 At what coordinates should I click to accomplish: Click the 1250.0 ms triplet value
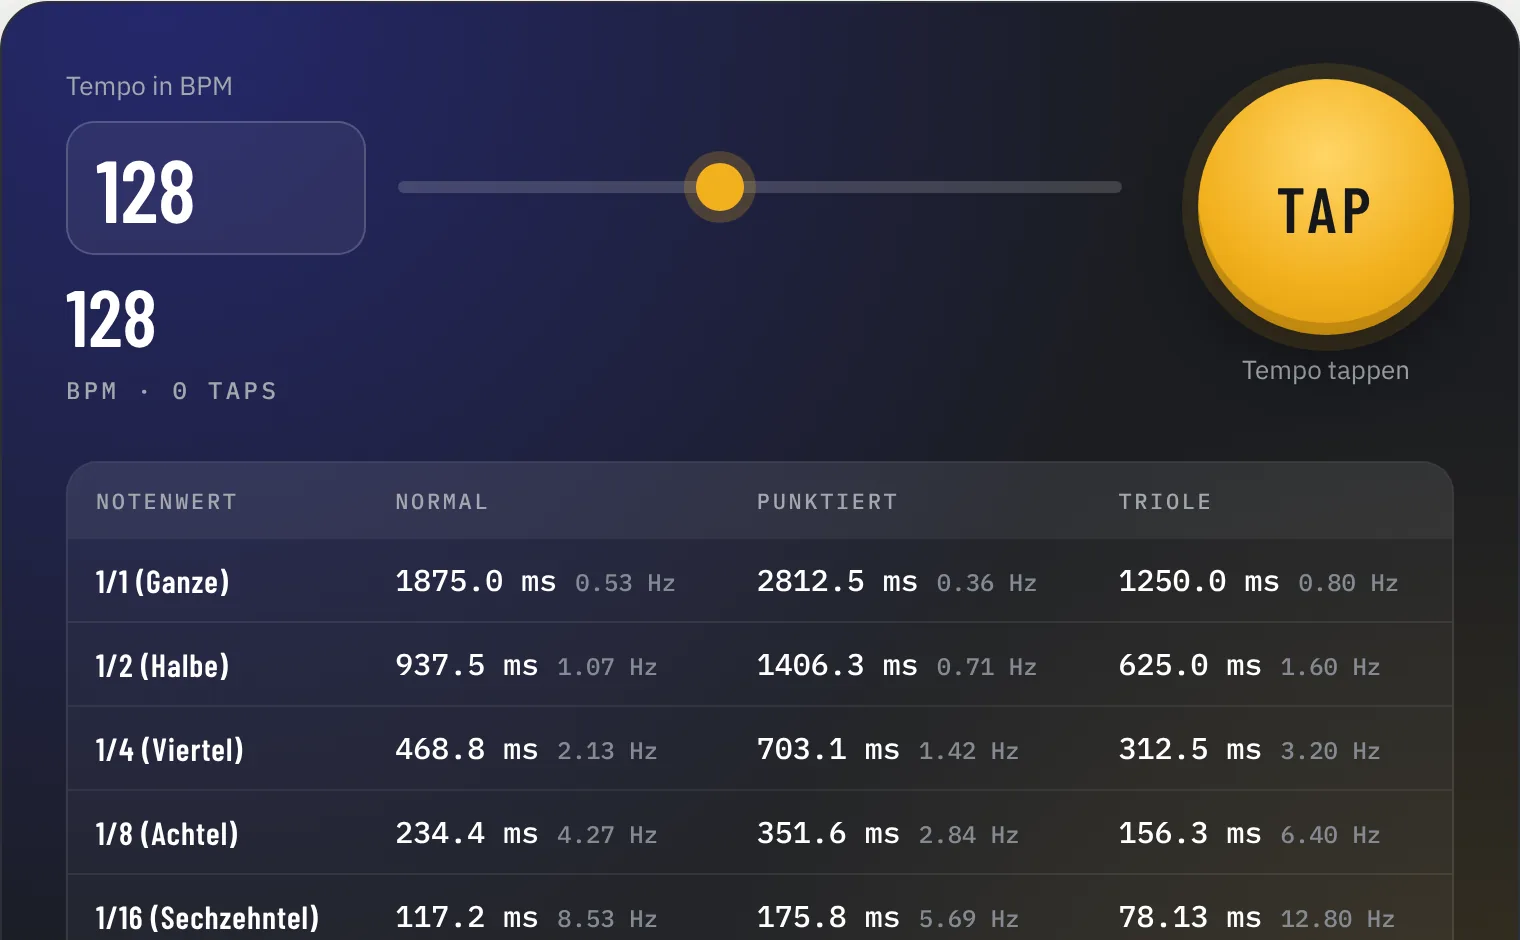click(1198, 581)
